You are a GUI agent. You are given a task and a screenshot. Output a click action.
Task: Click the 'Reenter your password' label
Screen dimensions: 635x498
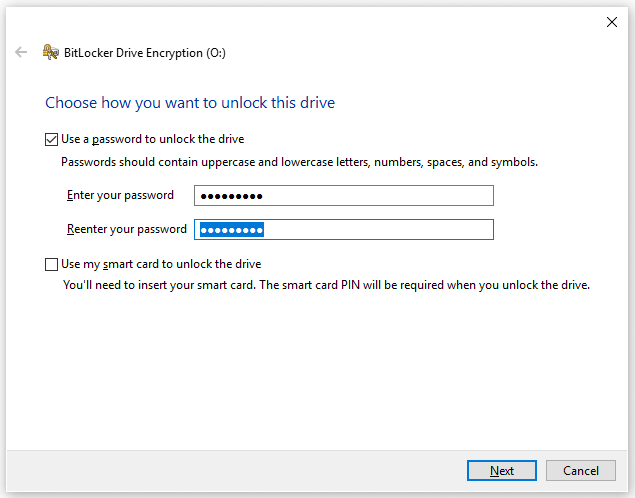127,229
